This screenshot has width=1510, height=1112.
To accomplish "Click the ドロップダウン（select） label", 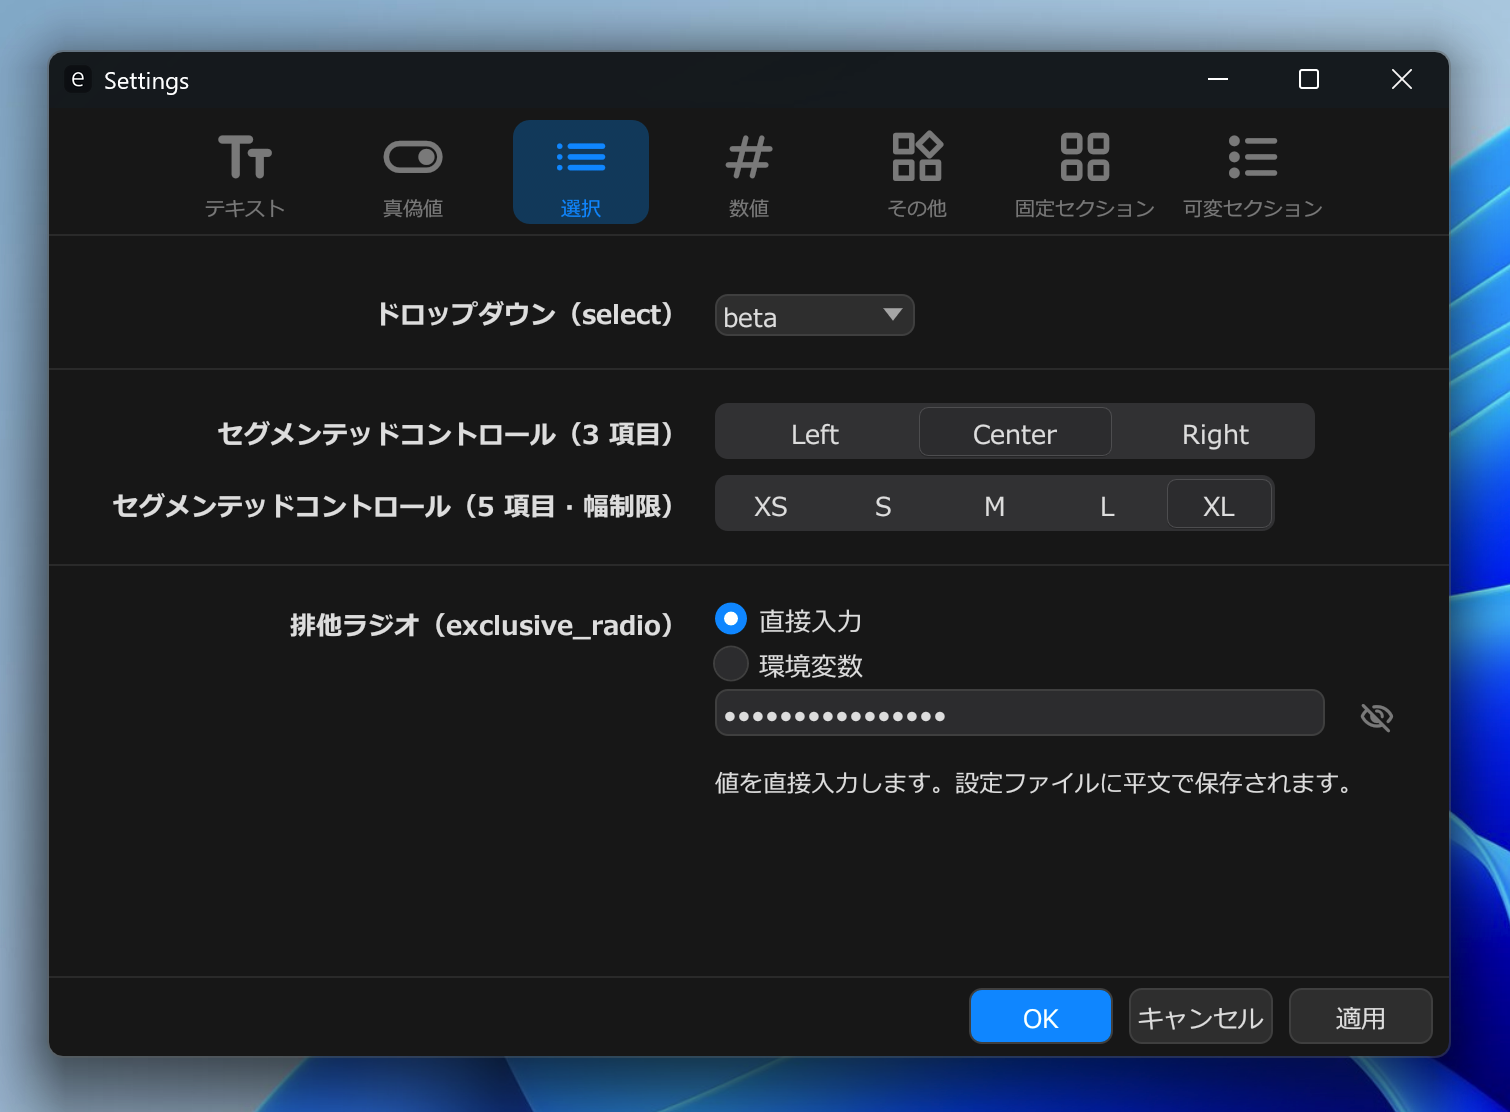I will pos(524,314).
